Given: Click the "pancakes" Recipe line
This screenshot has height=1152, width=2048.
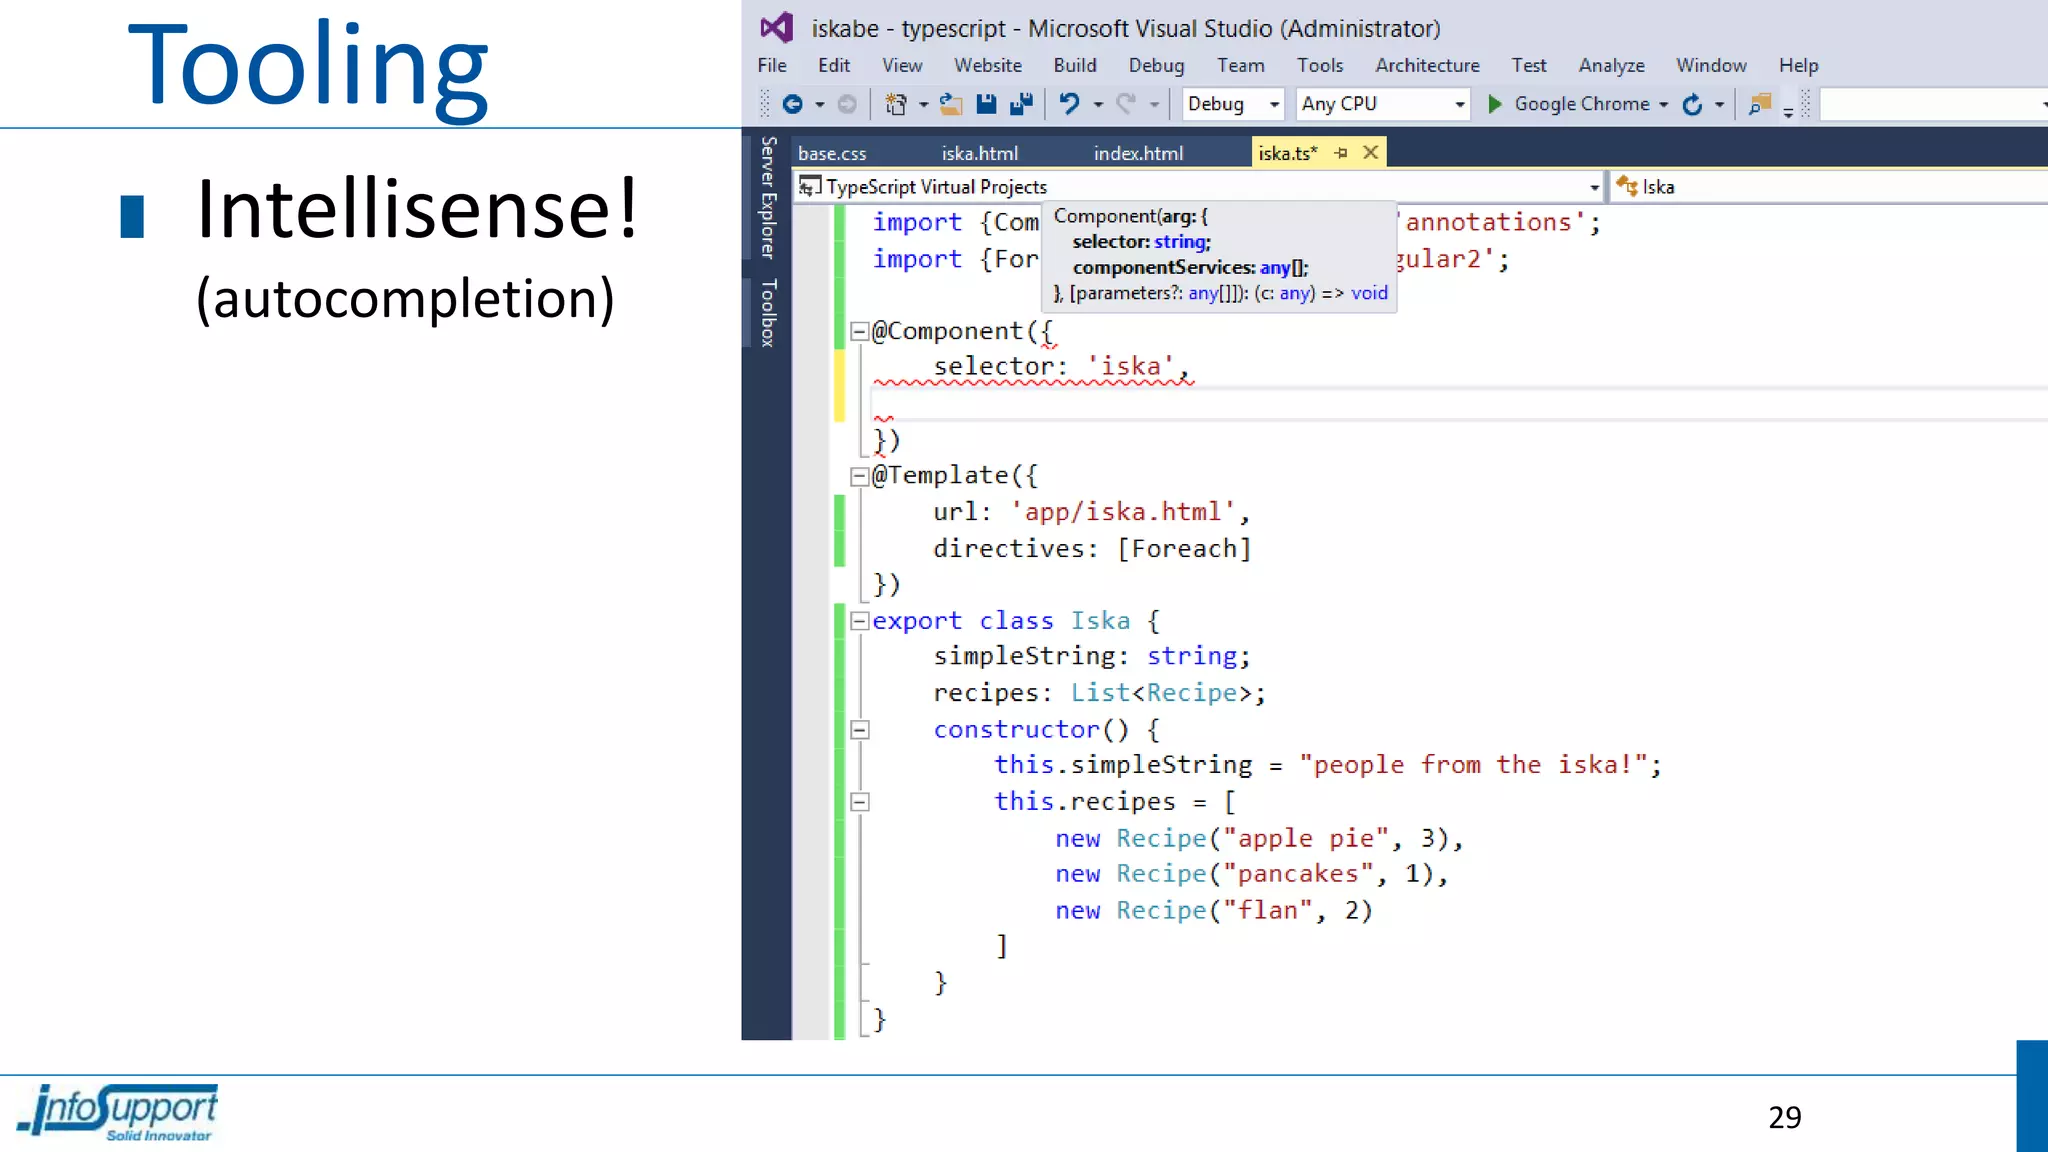Looking at the screenshot, I should pos(1252,875).
